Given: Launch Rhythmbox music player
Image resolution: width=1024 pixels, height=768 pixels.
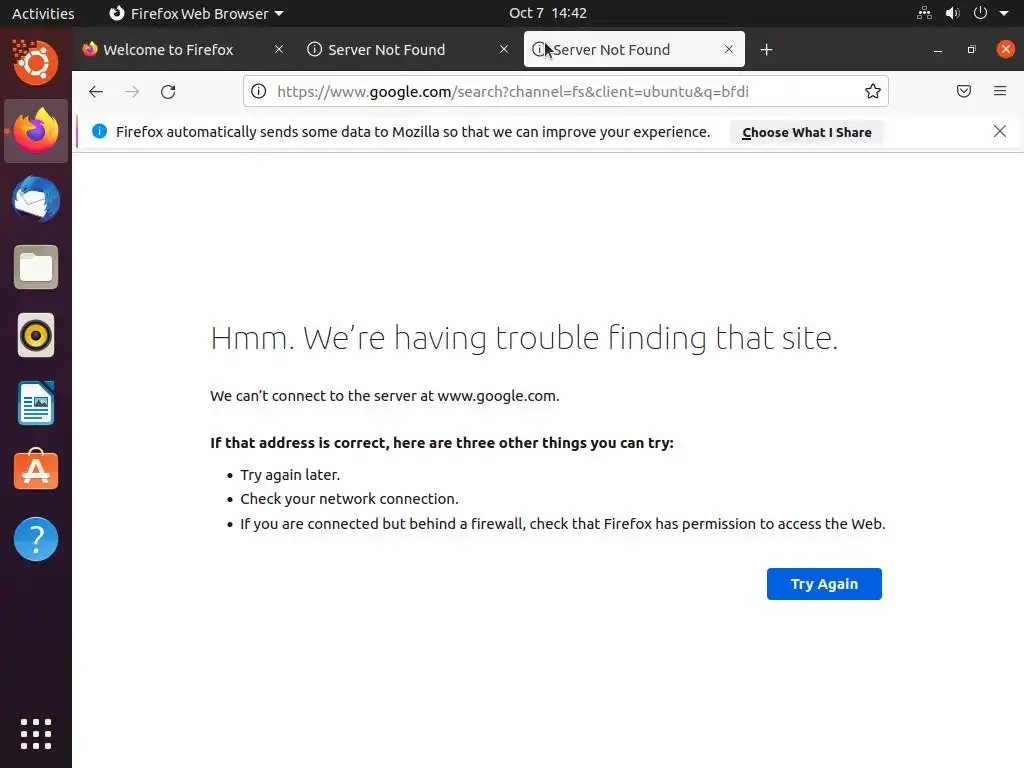Looking at the screenshot, I should coord(36,336).
